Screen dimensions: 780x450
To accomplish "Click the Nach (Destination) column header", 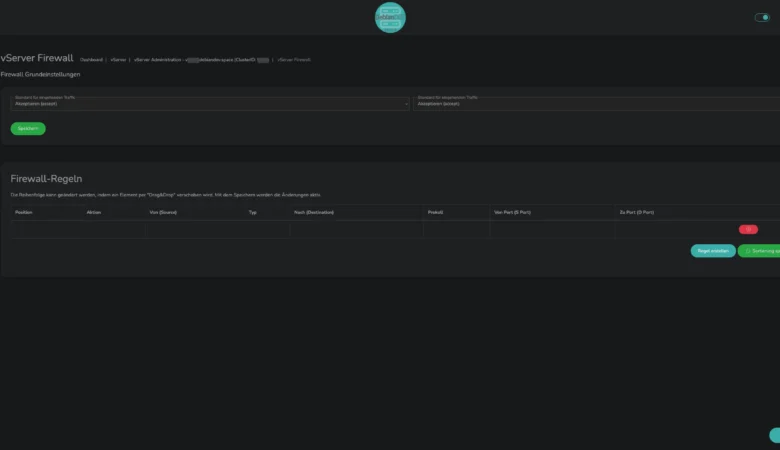I will [x=314, y=212].
